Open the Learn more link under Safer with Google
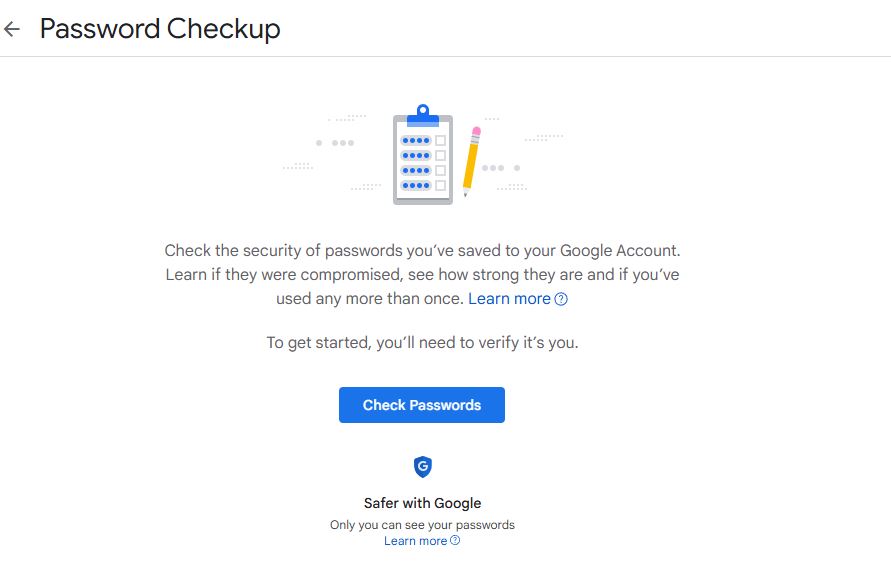The height and width of the screenshot is (570, 891). click(x=415, y=541)
